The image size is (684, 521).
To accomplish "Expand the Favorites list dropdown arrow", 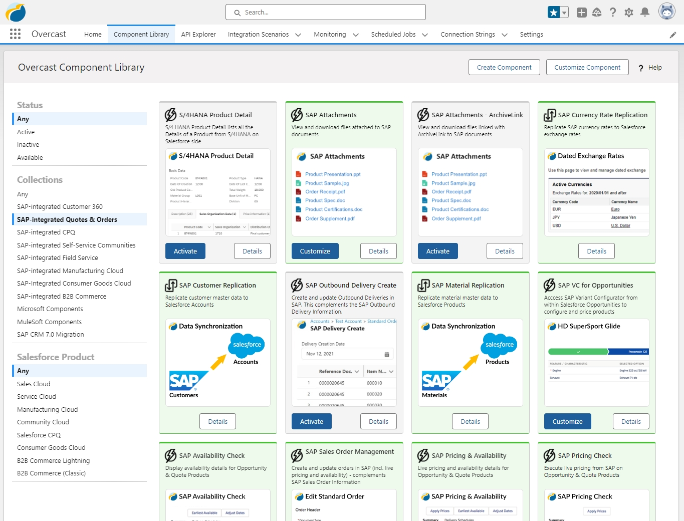I will click(x=564, y=12).
